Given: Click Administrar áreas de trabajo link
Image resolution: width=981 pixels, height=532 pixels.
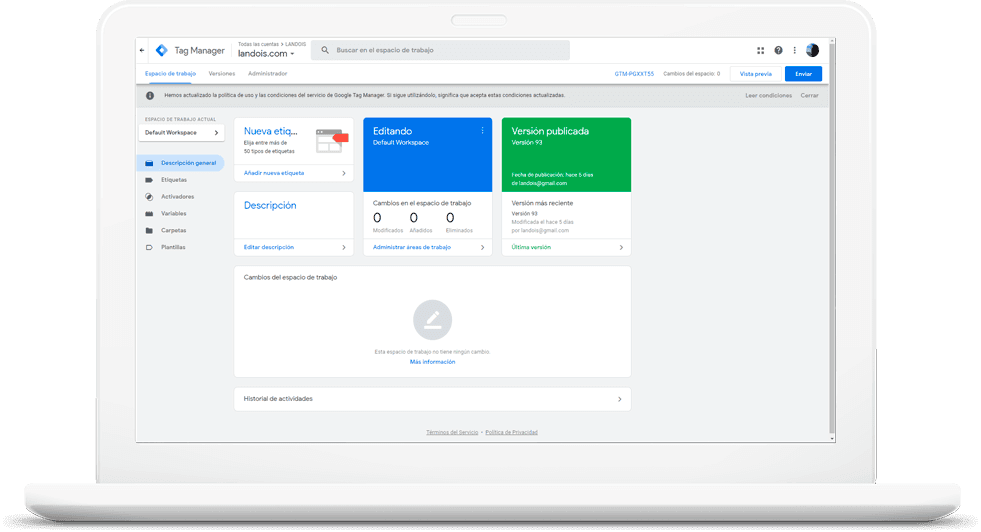Looking at the screenshot, I should point(412,248).
